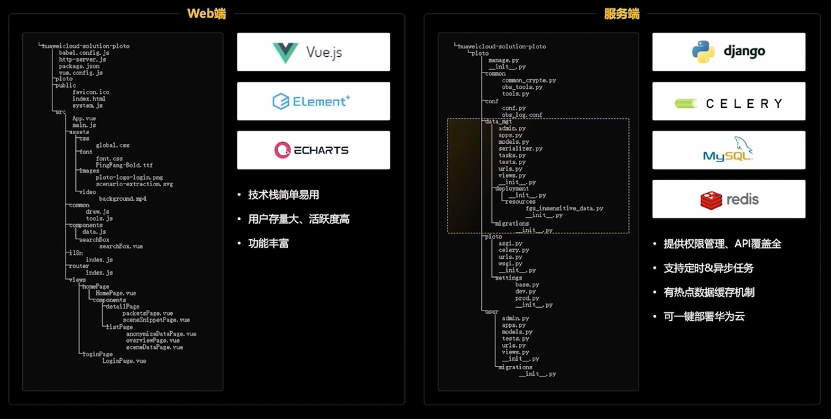Select bullet text 技术栈简单易用
The height and width of the screenshot is (420, 832).
283,195
